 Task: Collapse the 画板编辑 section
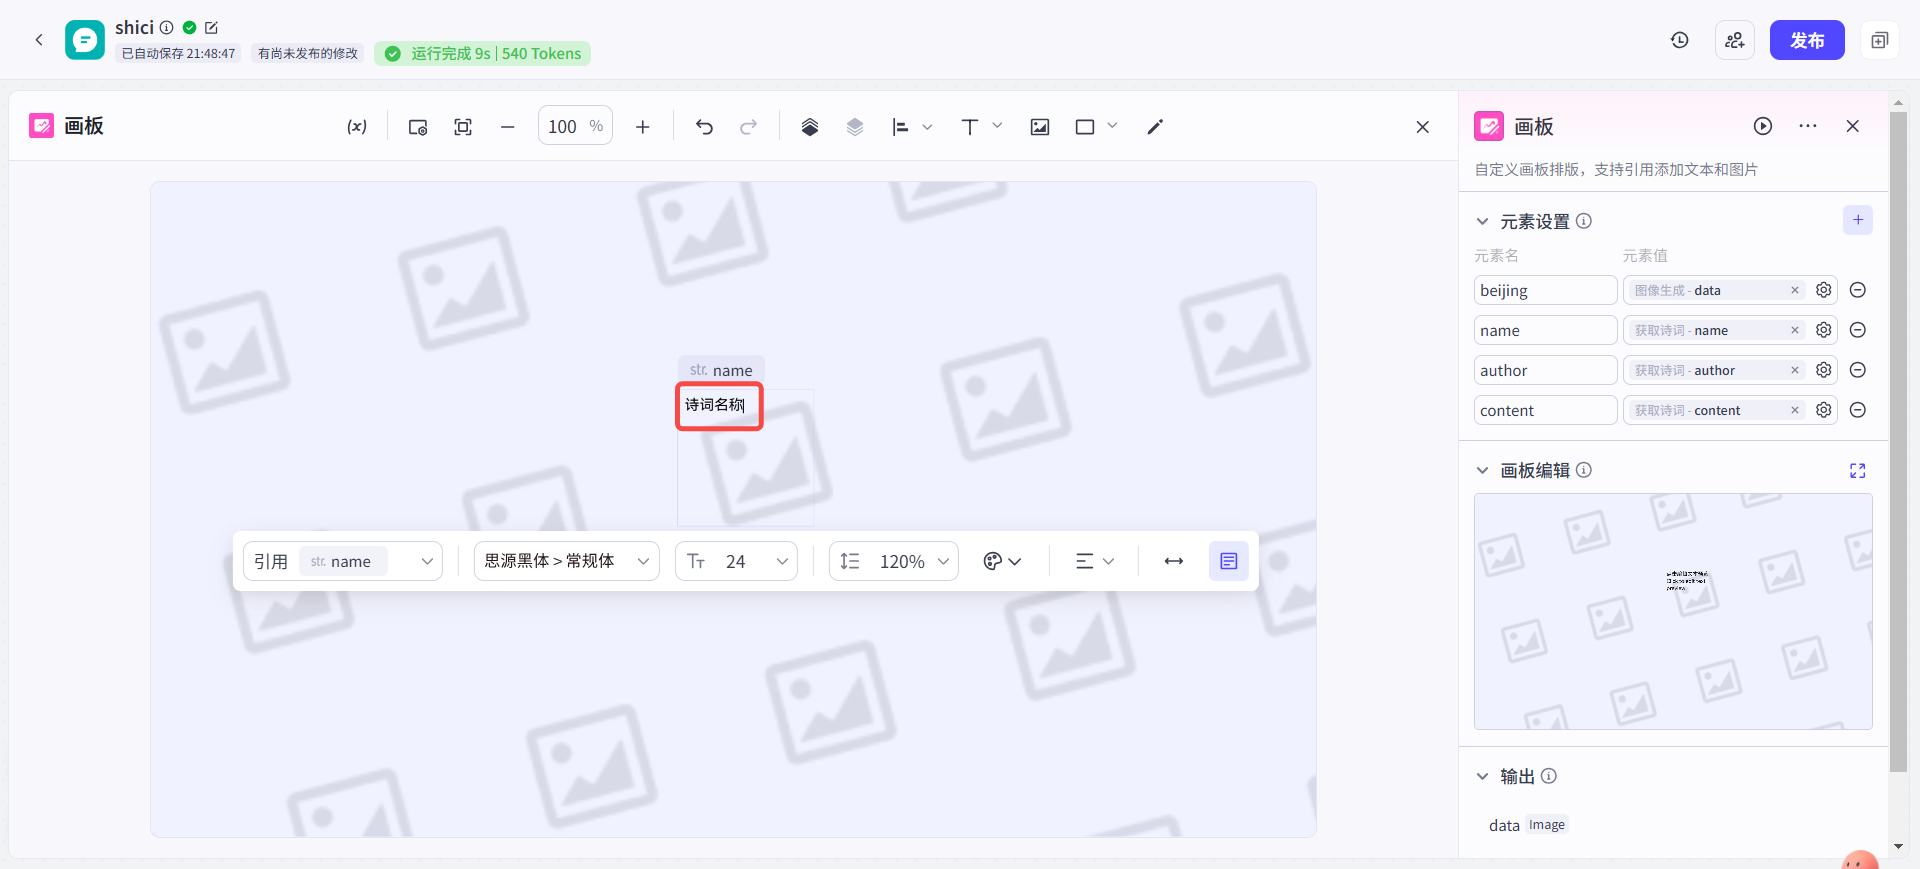1483,470
